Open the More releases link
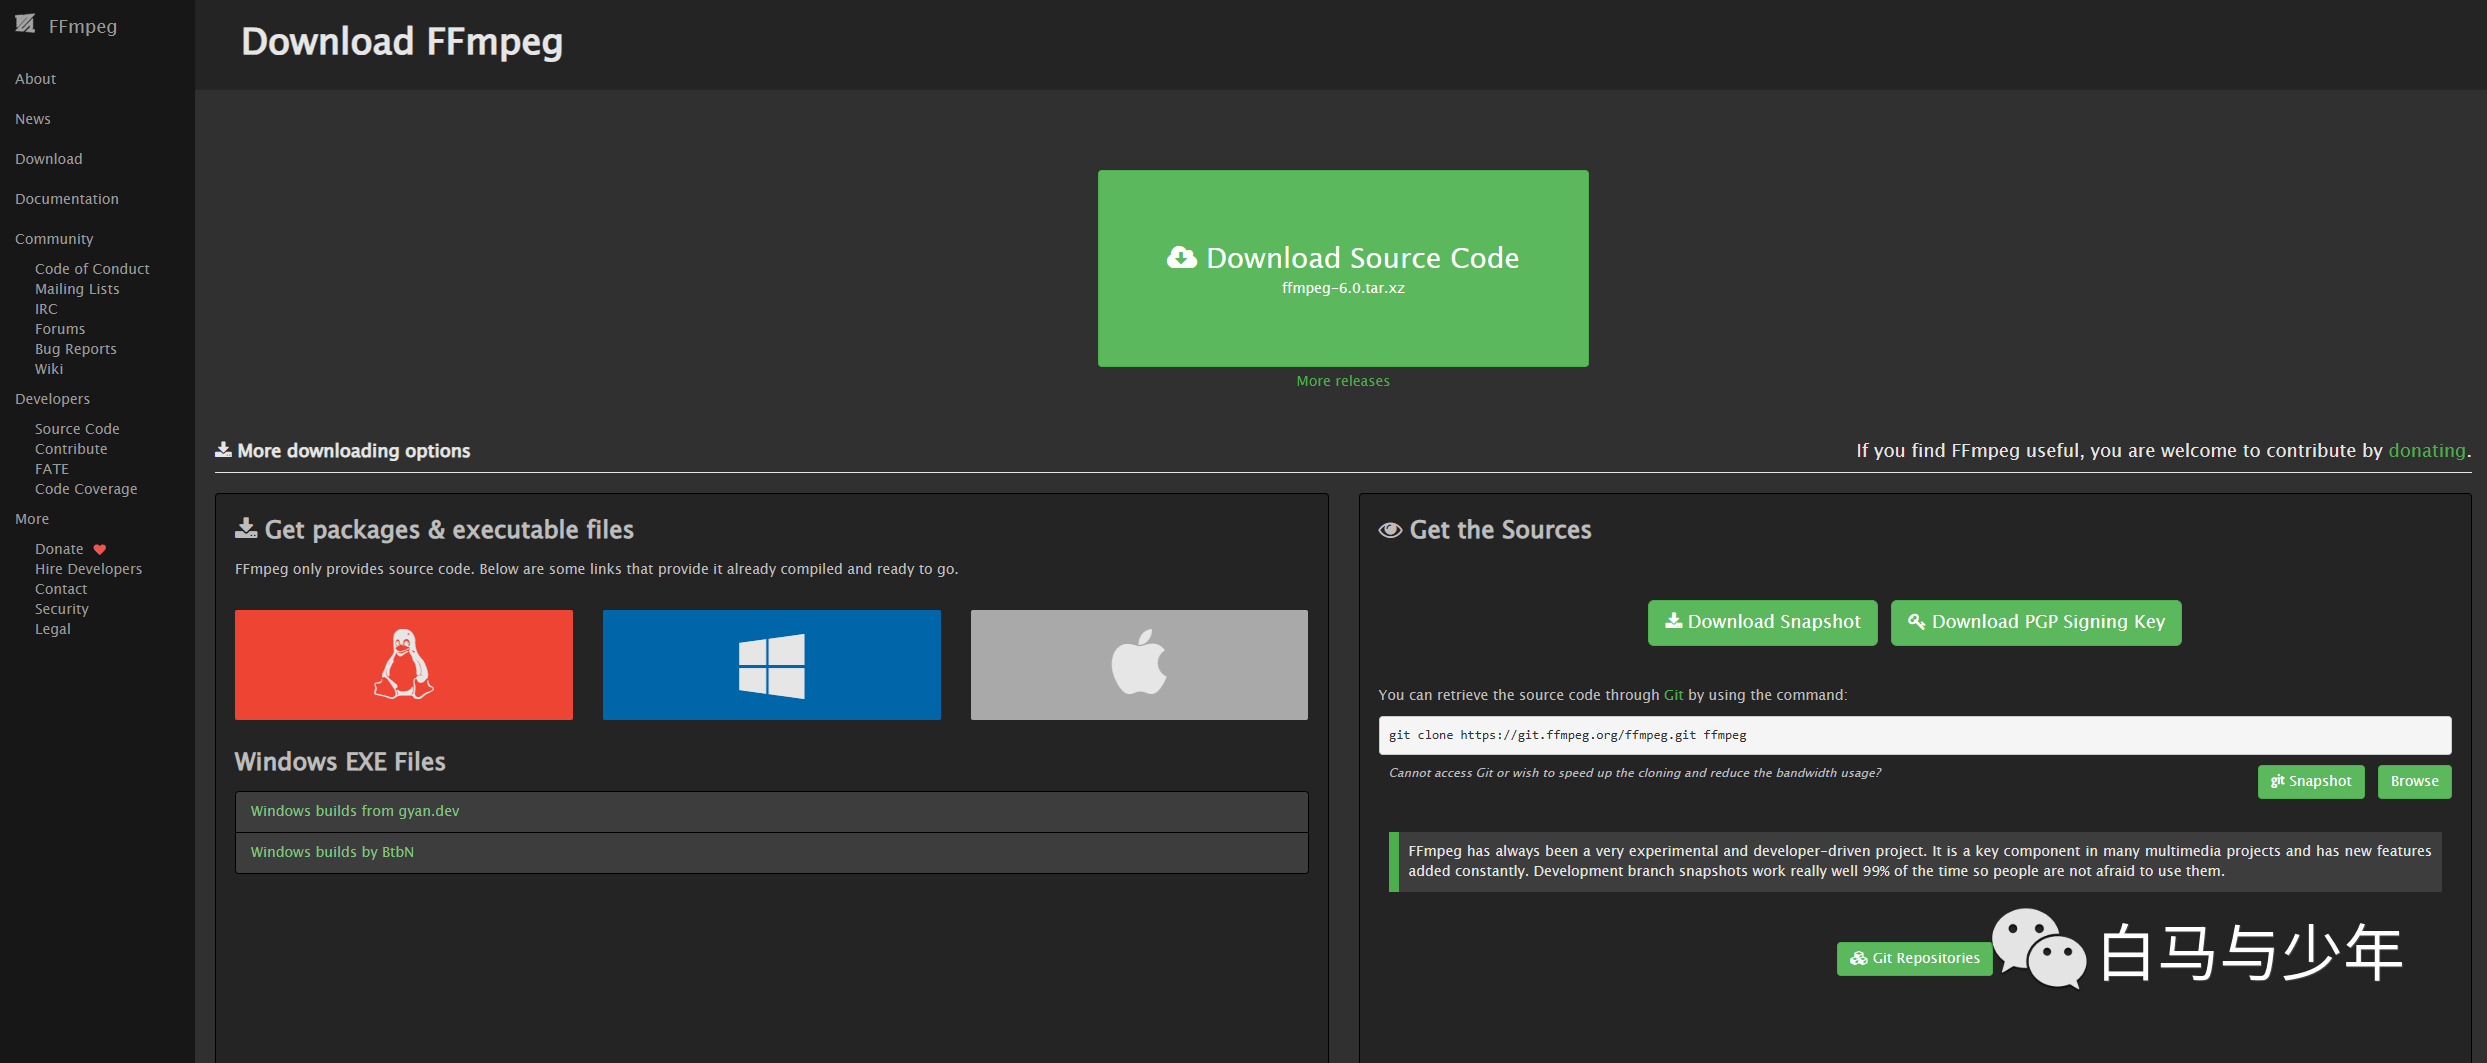Image resolution: width=2487 pixels, height=1063 pixels. (x=1343, y=381)
